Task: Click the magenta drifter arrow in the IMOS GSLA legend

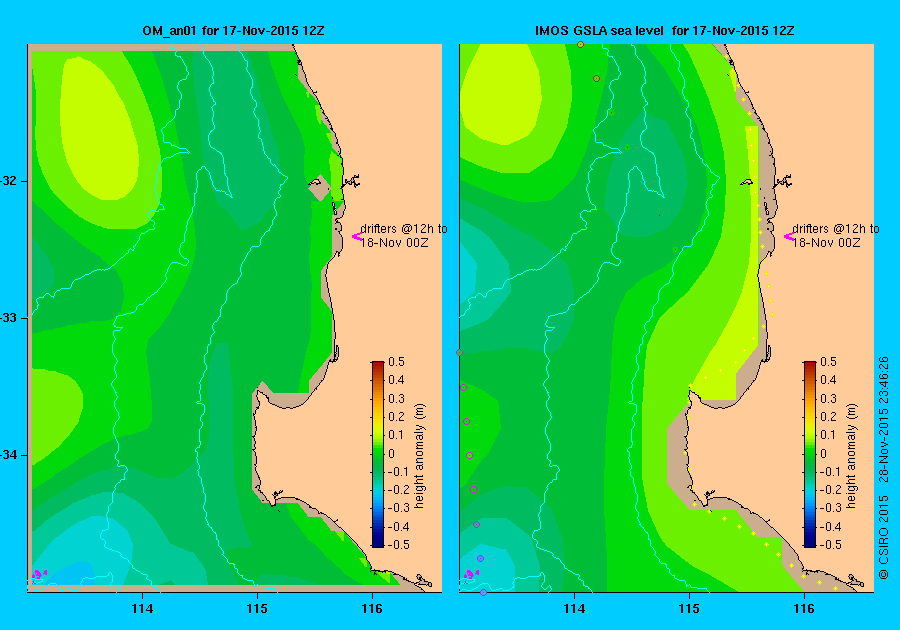Action: pyautogui.click(x=789, y=236)
